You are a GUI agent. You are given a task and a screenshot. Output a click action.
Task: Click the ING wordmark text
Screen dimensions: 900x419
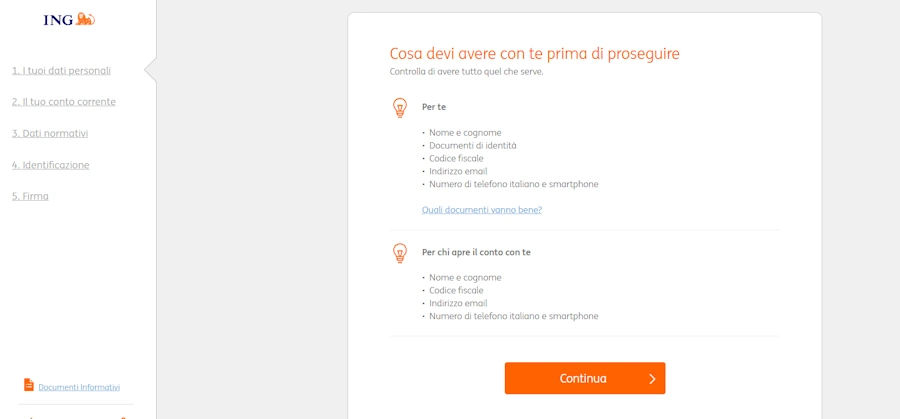pyautogui.click(x=58, y=20)
